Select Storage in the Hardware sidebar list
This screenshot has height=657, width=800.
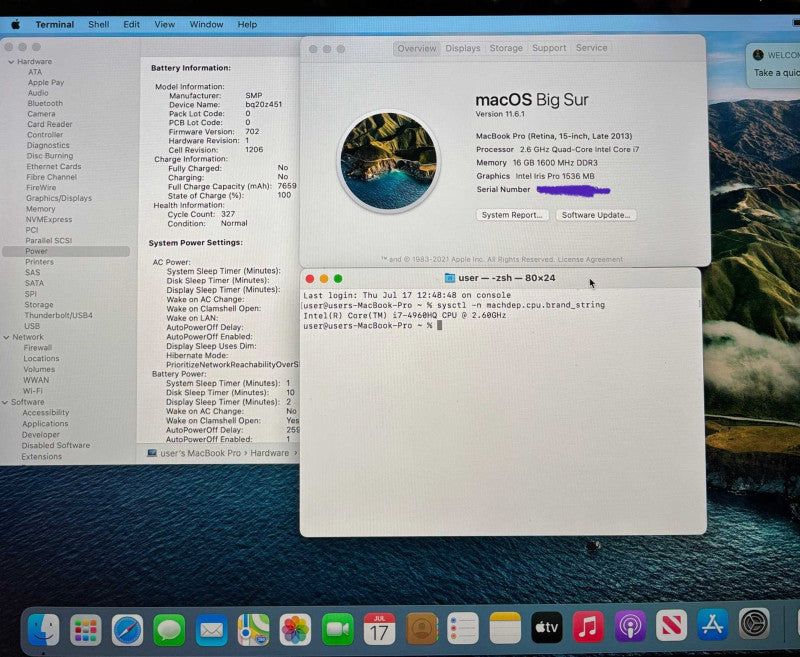point(39,305)
